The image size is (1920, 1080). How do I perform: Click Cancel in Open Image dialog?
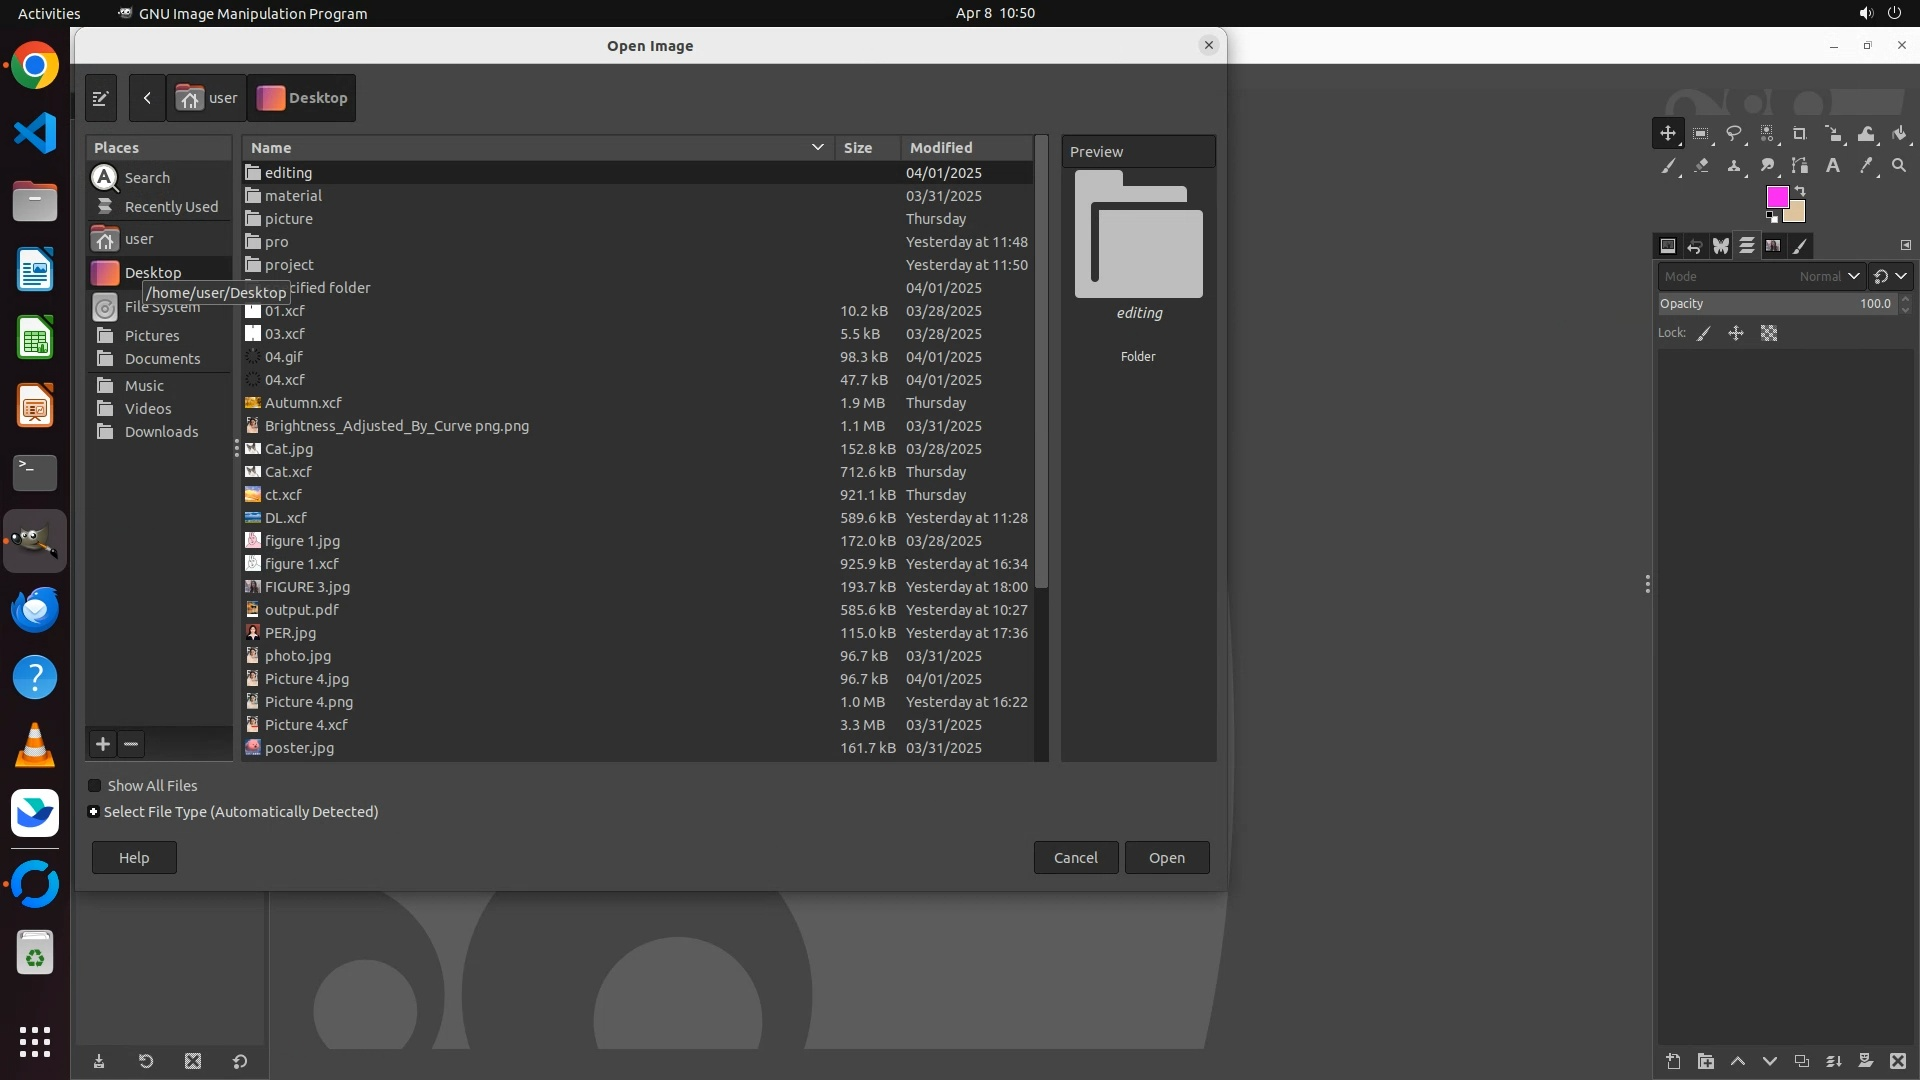[1075, 858]
